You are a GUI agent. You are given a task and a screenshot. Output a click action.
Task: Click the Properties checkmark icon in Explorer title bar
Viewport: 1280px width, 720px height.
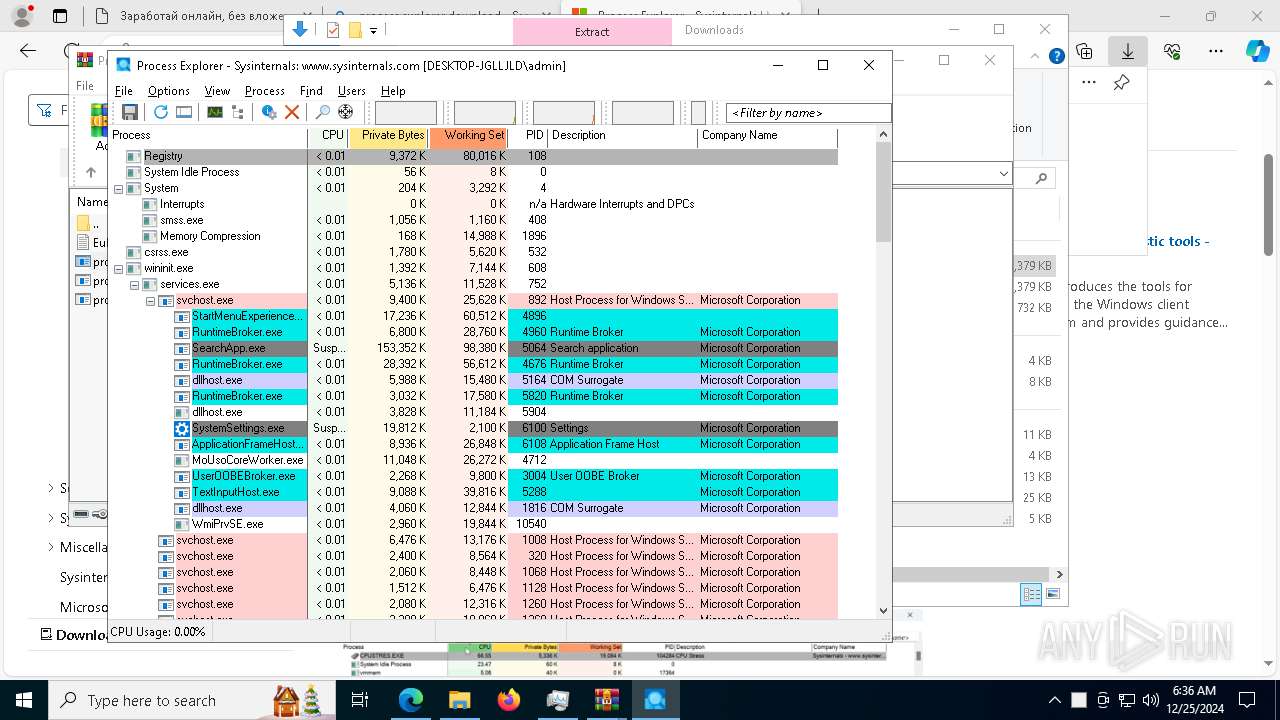coord(333,30)
